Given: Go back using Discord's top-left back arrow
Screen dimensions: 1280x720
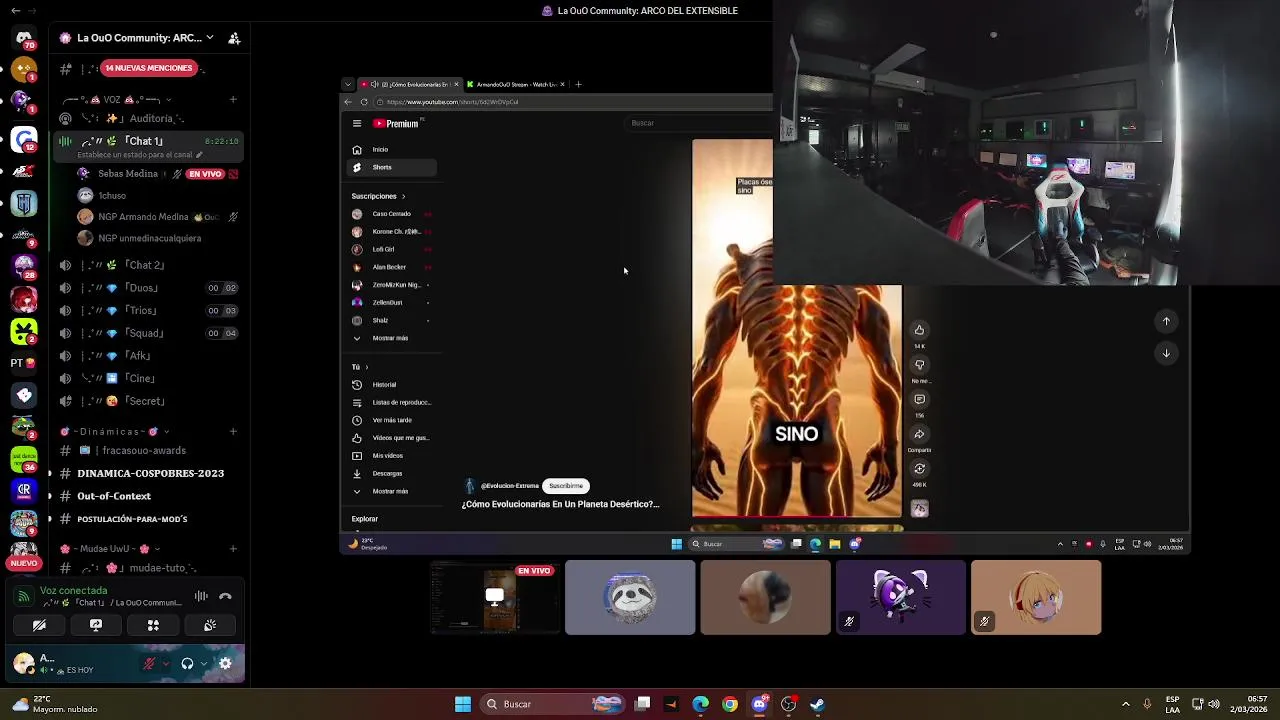Looking at the screenshot, I should click(15, 10).
